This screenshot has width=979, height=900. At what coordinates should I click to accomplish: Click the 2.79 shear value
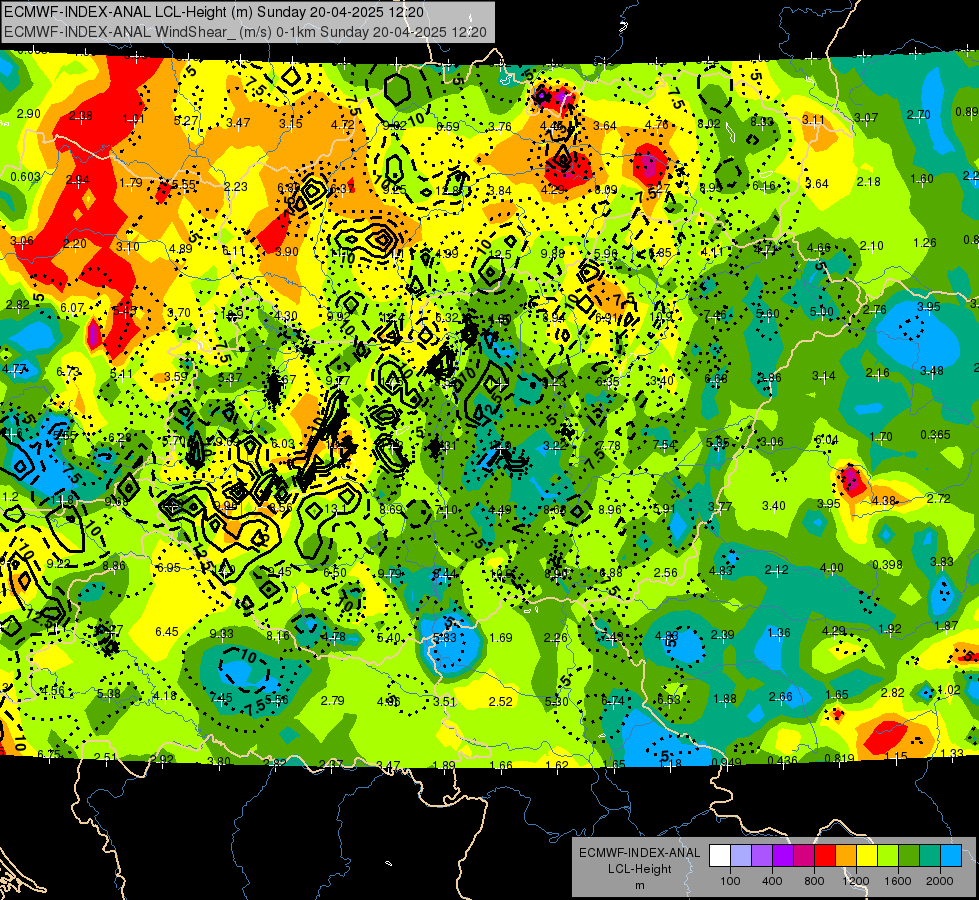pos(332,700)
